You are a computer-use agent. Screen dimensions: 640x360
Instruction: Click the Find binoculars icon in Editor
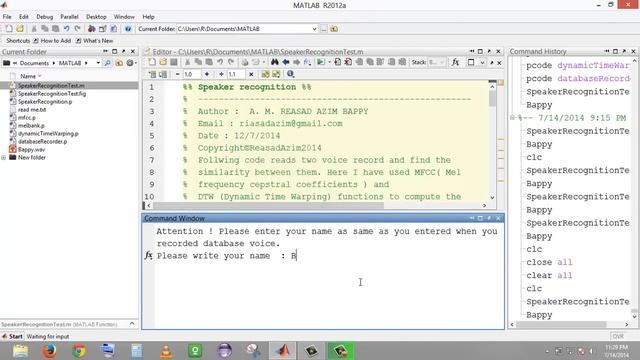point(275,62)
